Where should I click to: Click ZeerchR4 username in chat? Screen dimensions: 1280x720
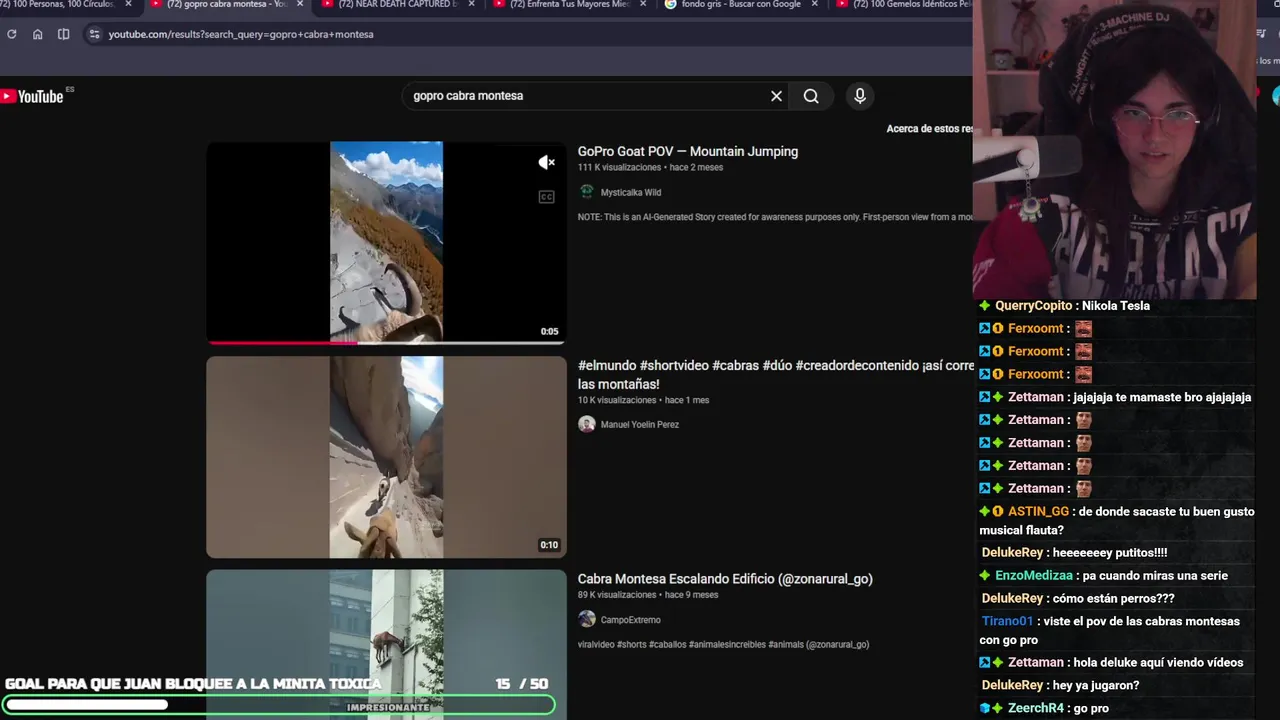pyautogui.click(x=1035, y=708)
